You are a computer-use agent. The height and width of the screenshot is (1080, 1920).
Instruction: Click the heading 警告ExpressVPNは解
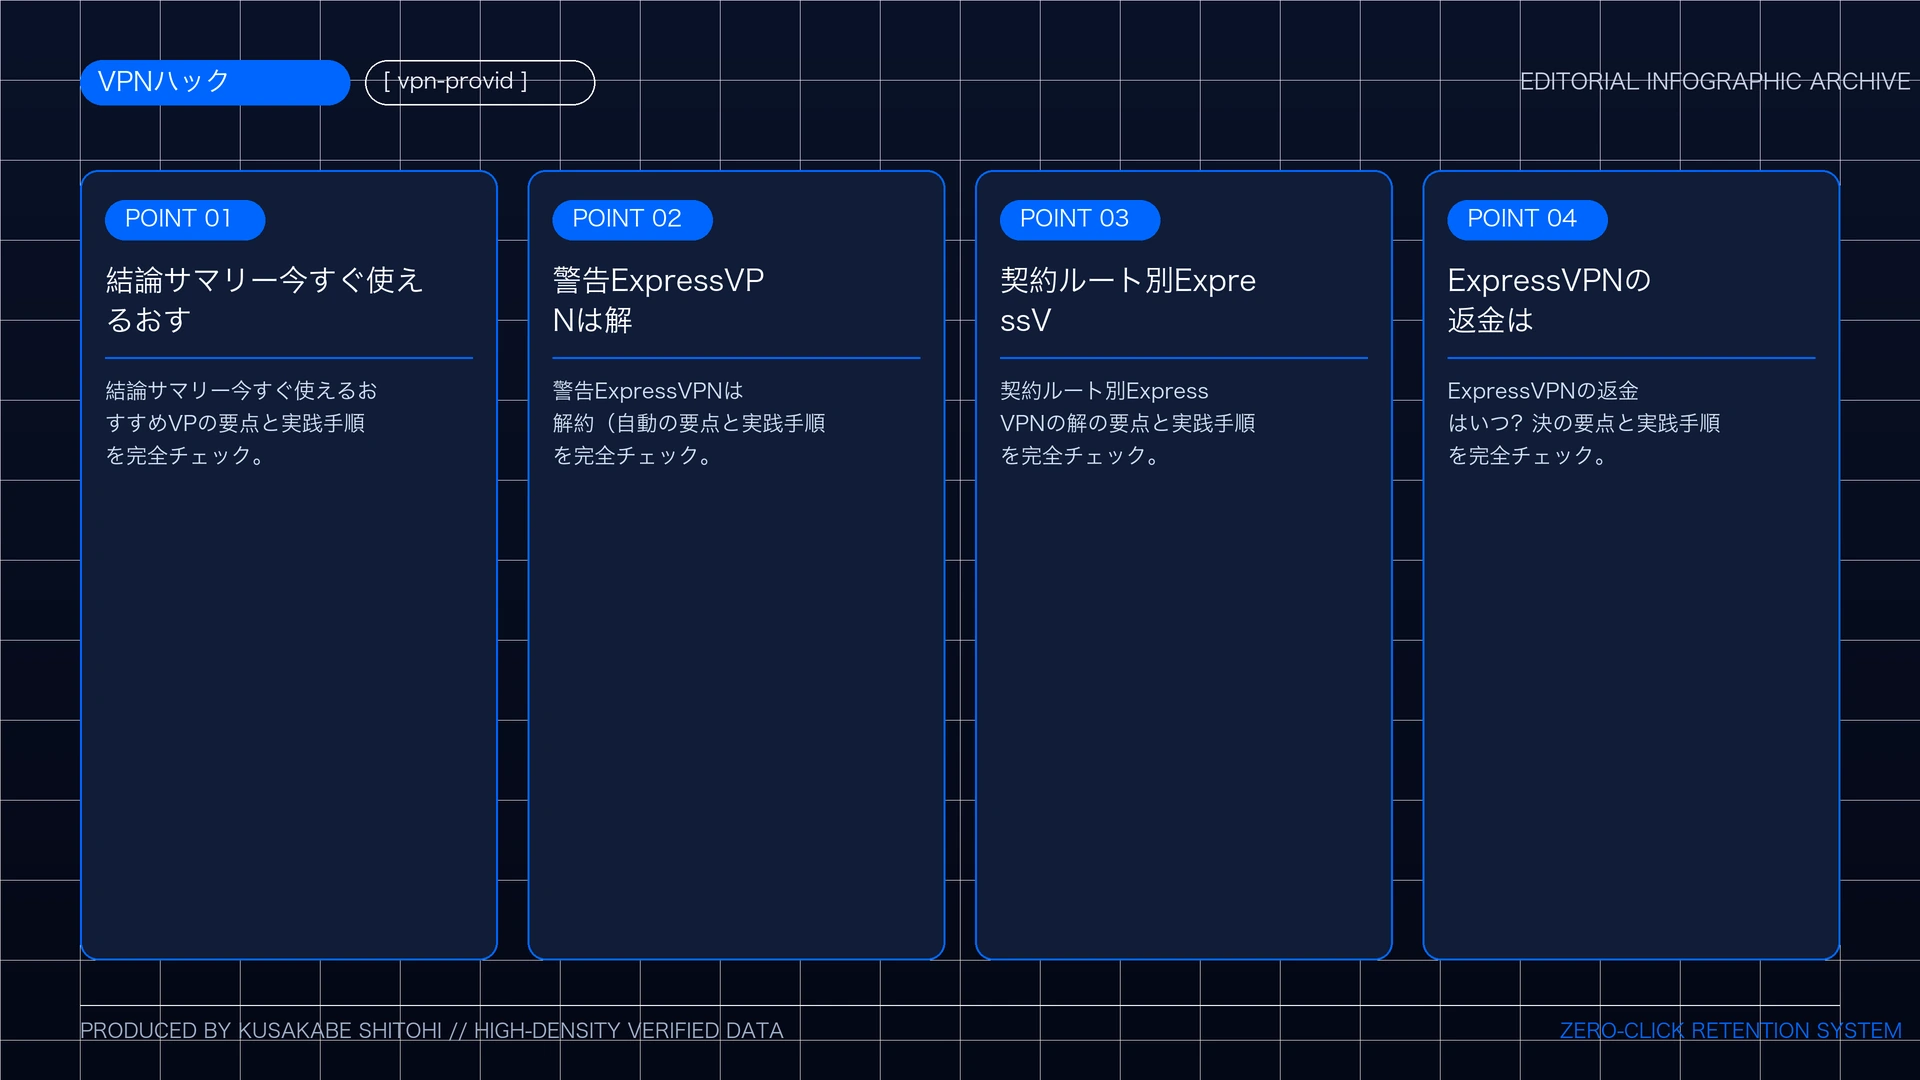pos(658,300)
